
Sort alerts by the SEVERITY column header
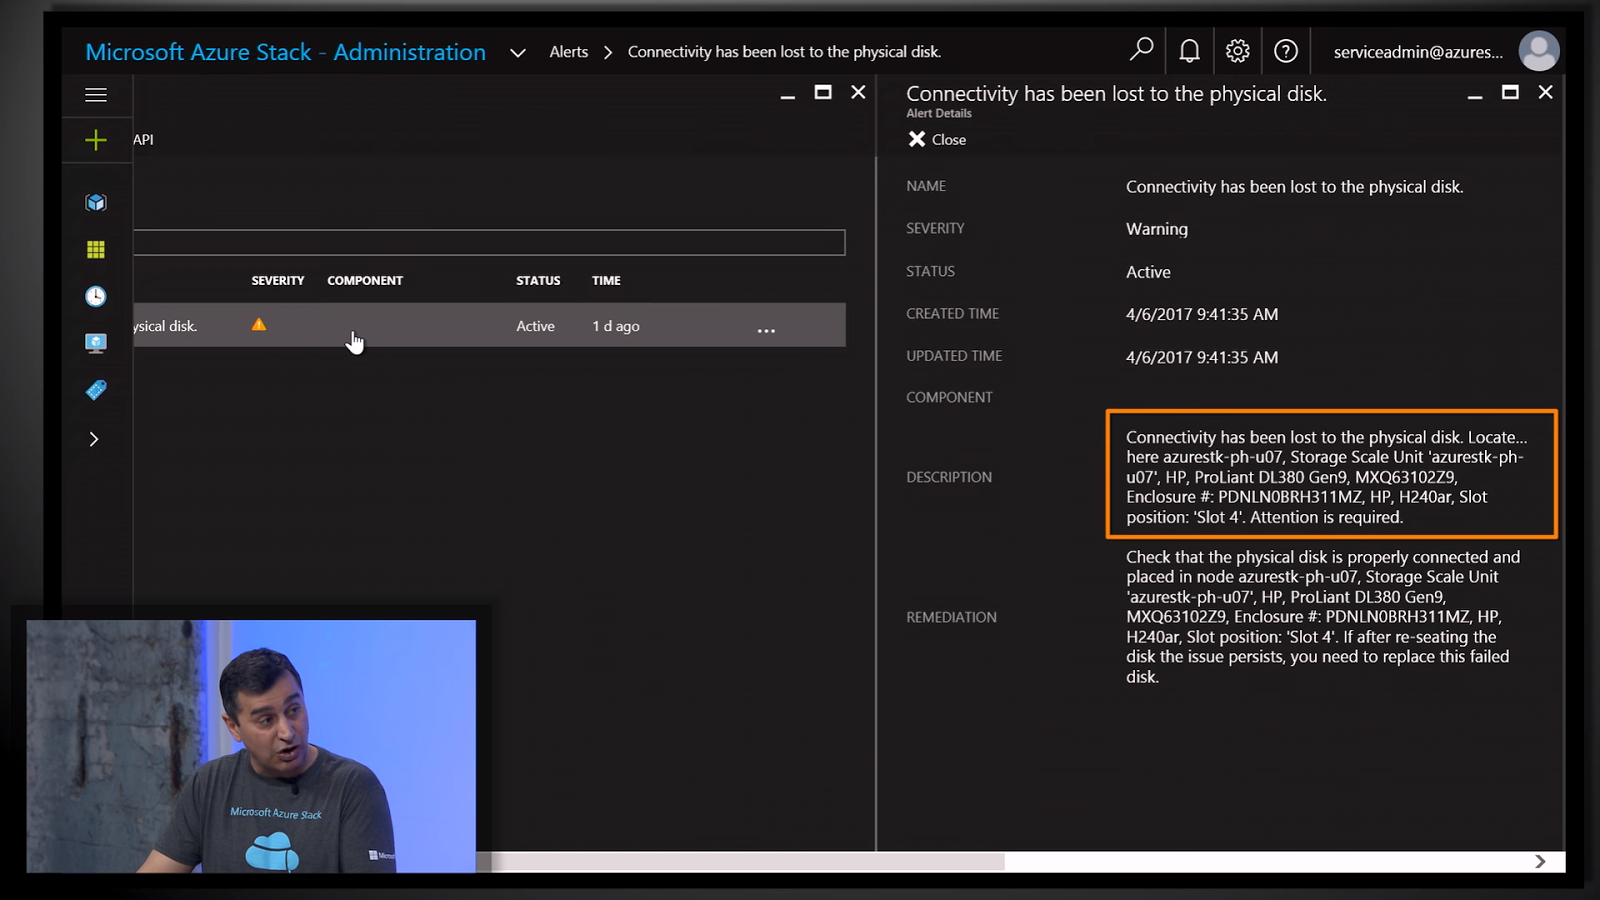point(278,280)
